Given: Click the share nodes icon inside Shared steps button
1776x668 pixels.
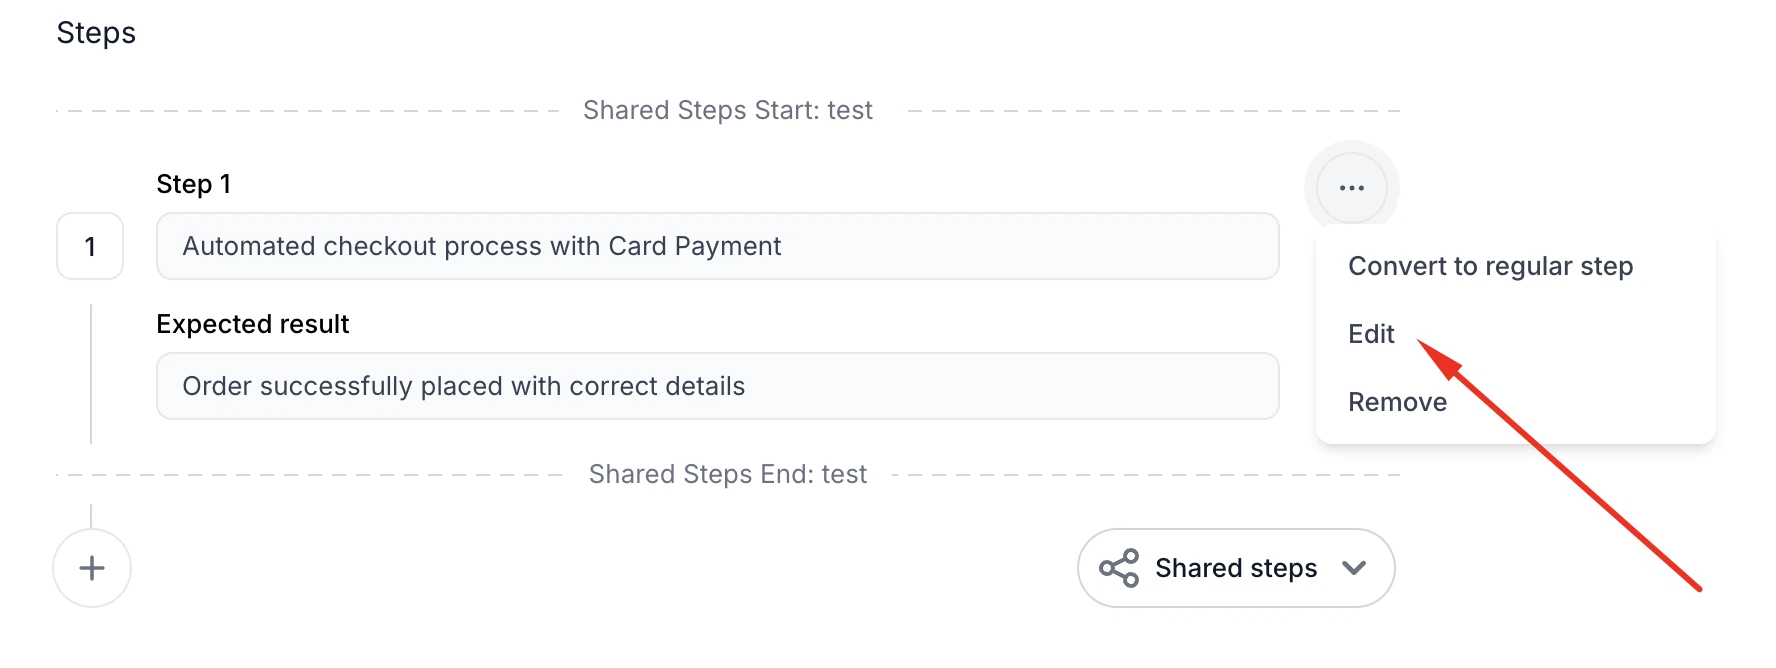Looking at the screenshot, I should click(x=1120, y=567).
